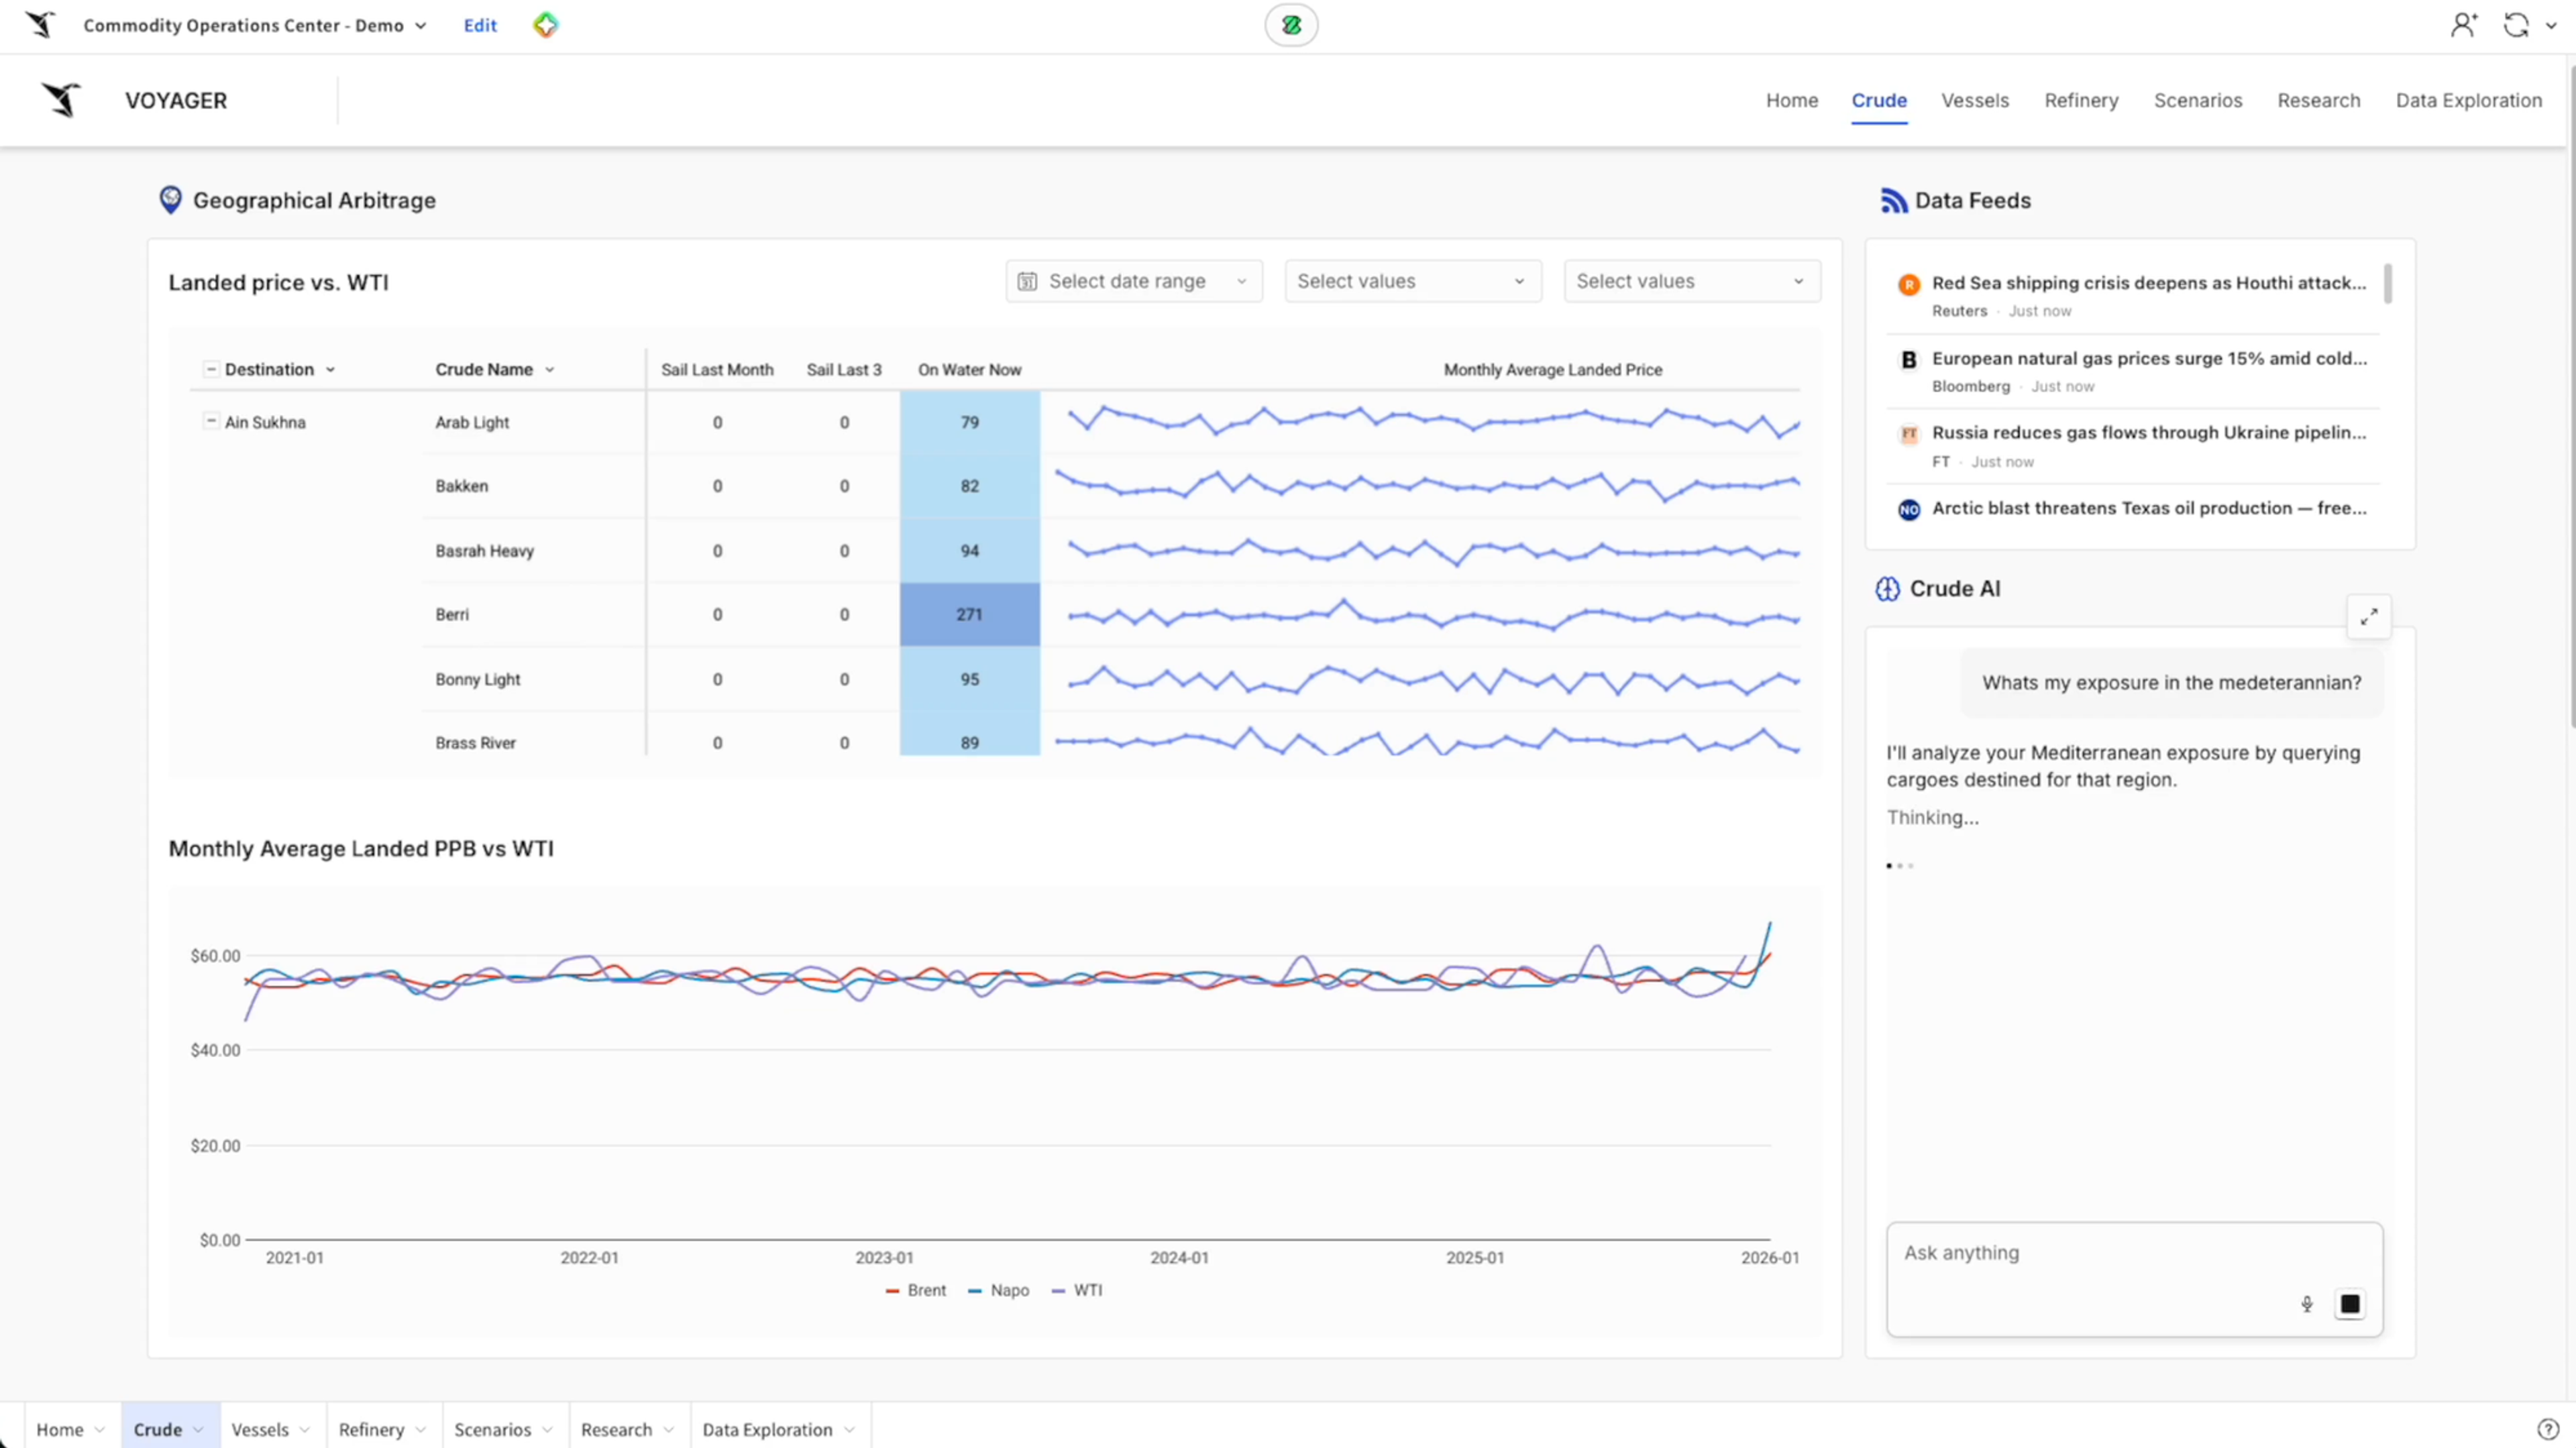Open the second Select values dropdown

click(x=1692, y=282)
